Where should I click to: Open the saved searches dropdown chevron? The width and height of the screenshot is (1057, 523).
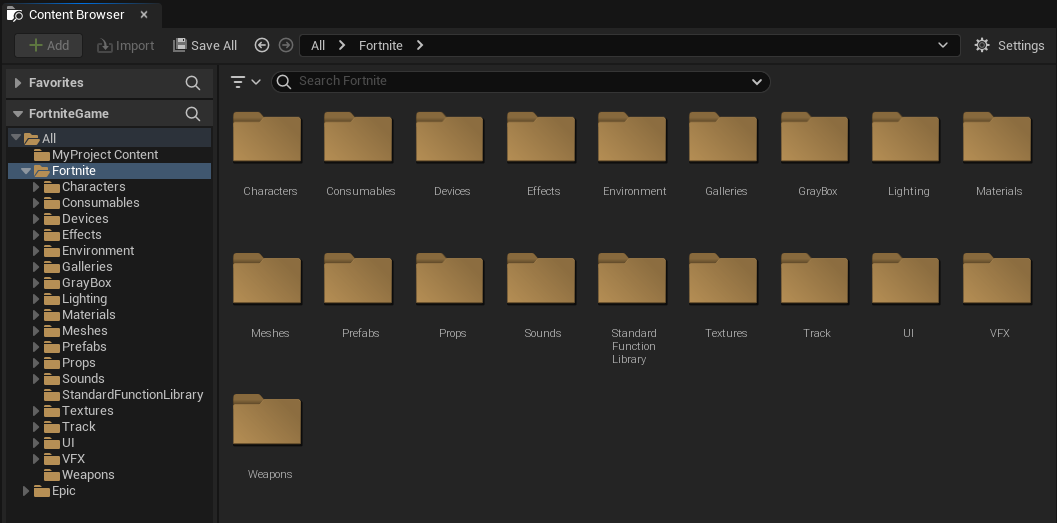756,82
